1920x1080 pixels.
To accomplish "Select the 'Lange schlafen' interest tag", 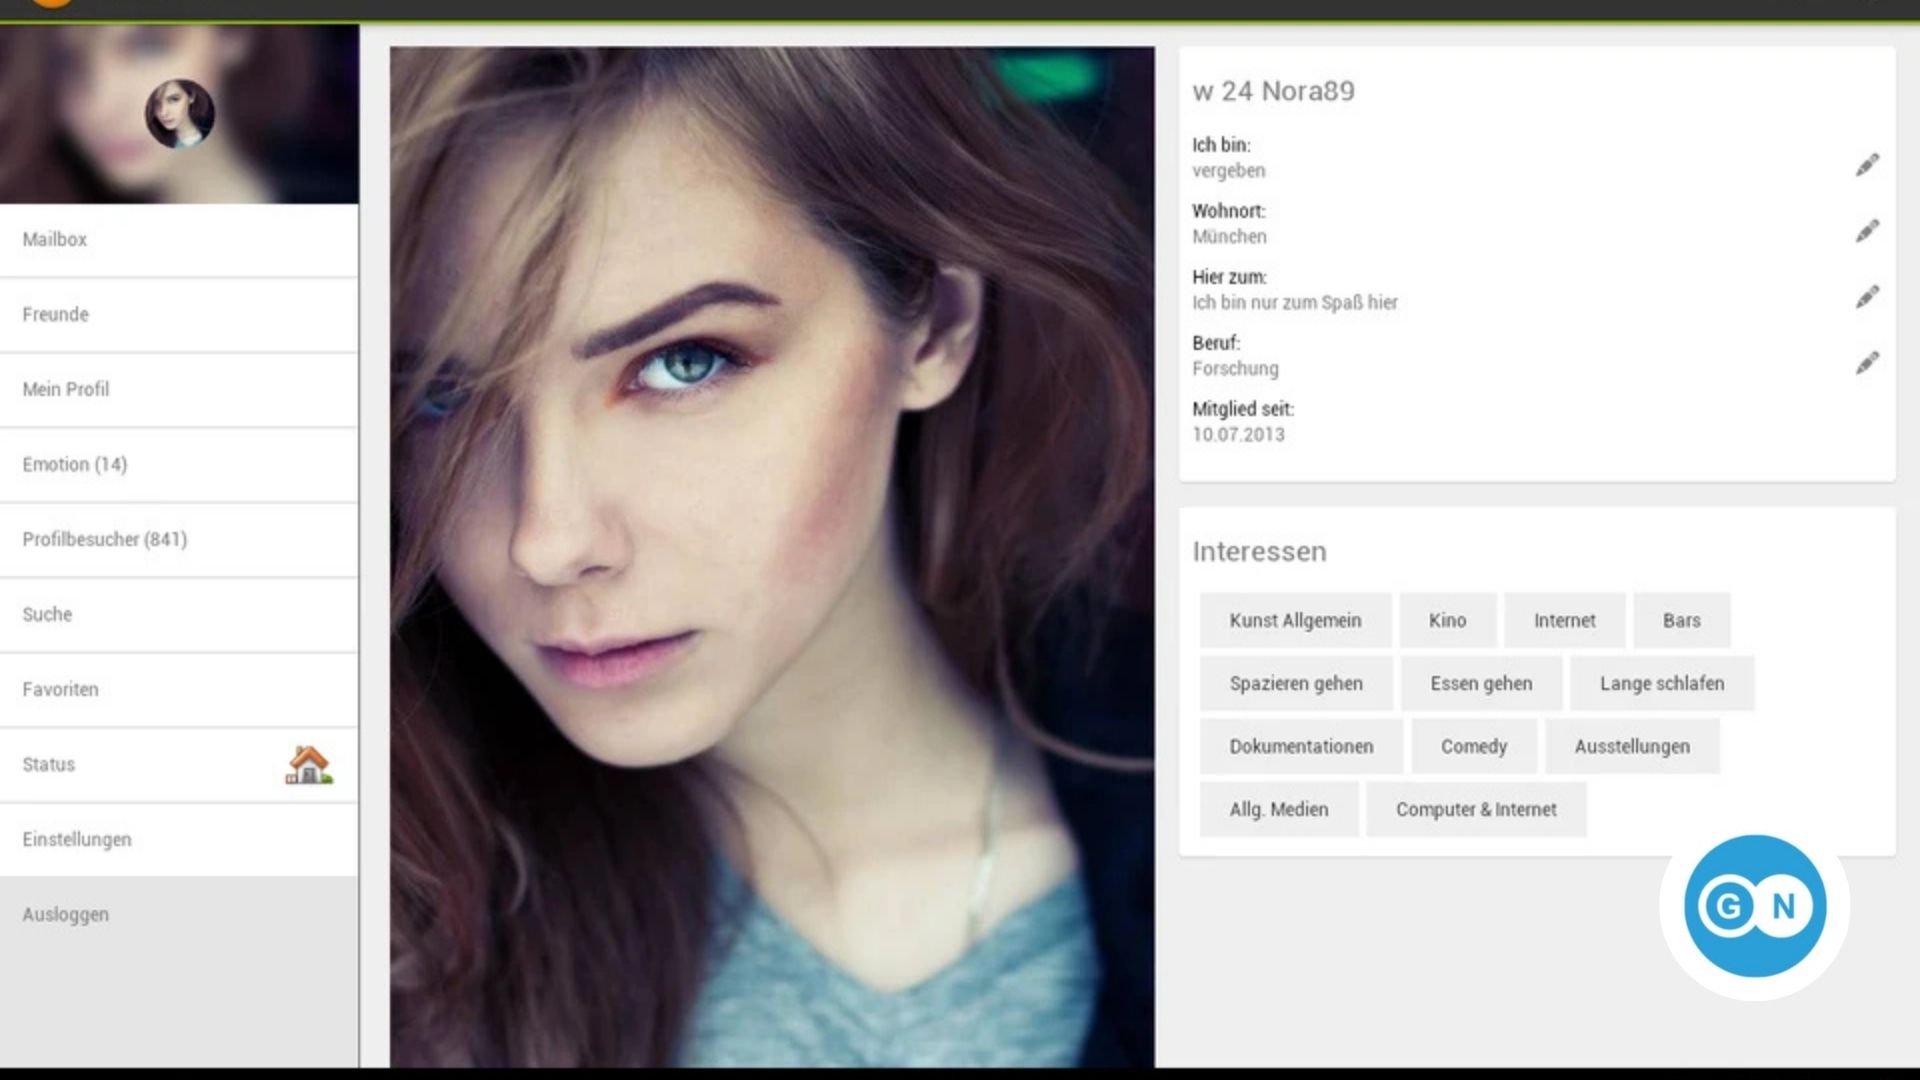I will pos(1661,684).
